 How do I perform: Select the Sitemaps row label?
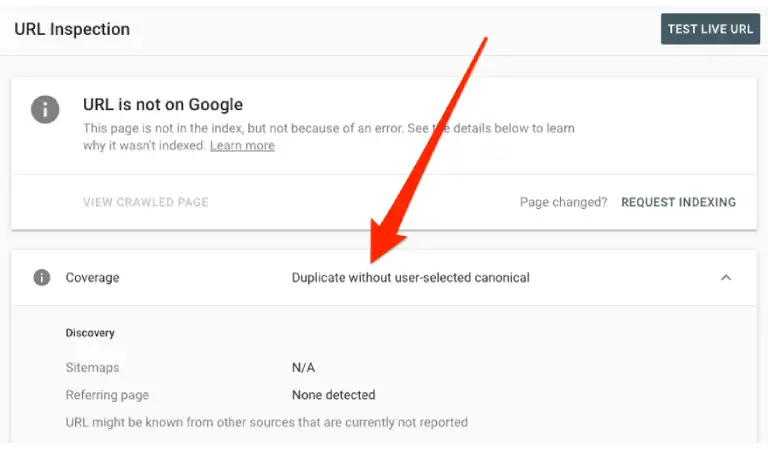(x=92, y=368)
